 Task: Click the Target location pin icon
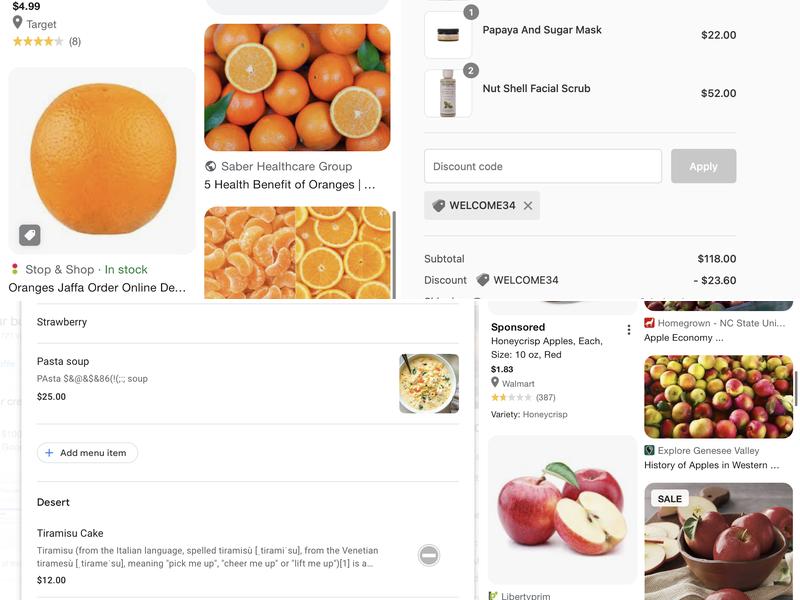pos(17,23)
